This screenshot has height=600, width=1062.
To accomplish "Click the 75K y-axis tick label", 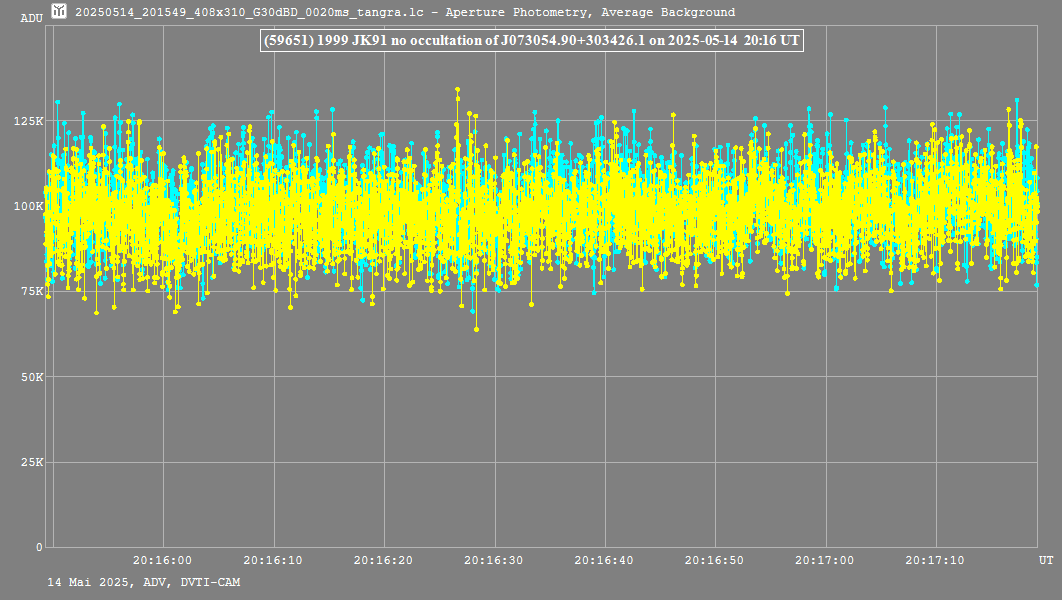I will (30, 291).
